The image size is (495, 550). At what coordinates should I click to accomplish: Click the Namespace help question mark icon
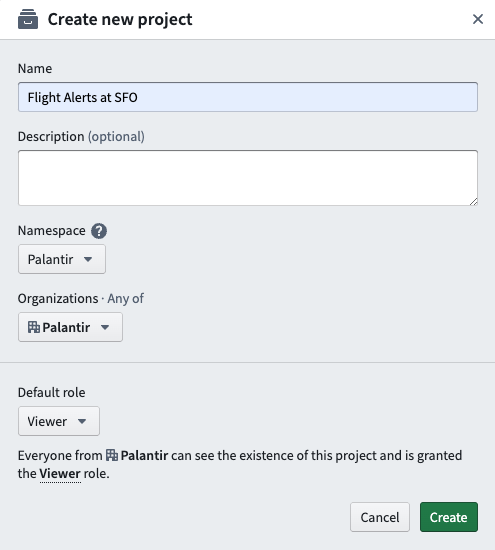click(x=99, y=231)
